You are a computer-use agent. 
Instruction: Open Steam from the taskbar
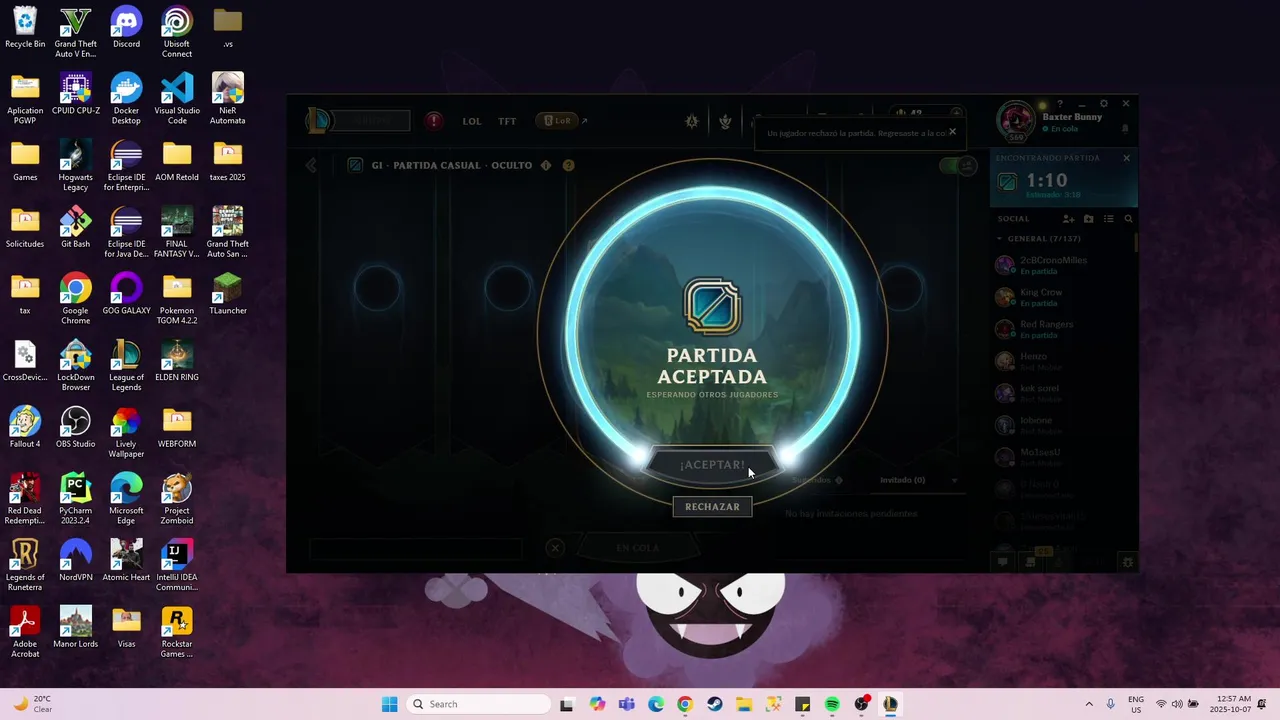pos(714,704)
